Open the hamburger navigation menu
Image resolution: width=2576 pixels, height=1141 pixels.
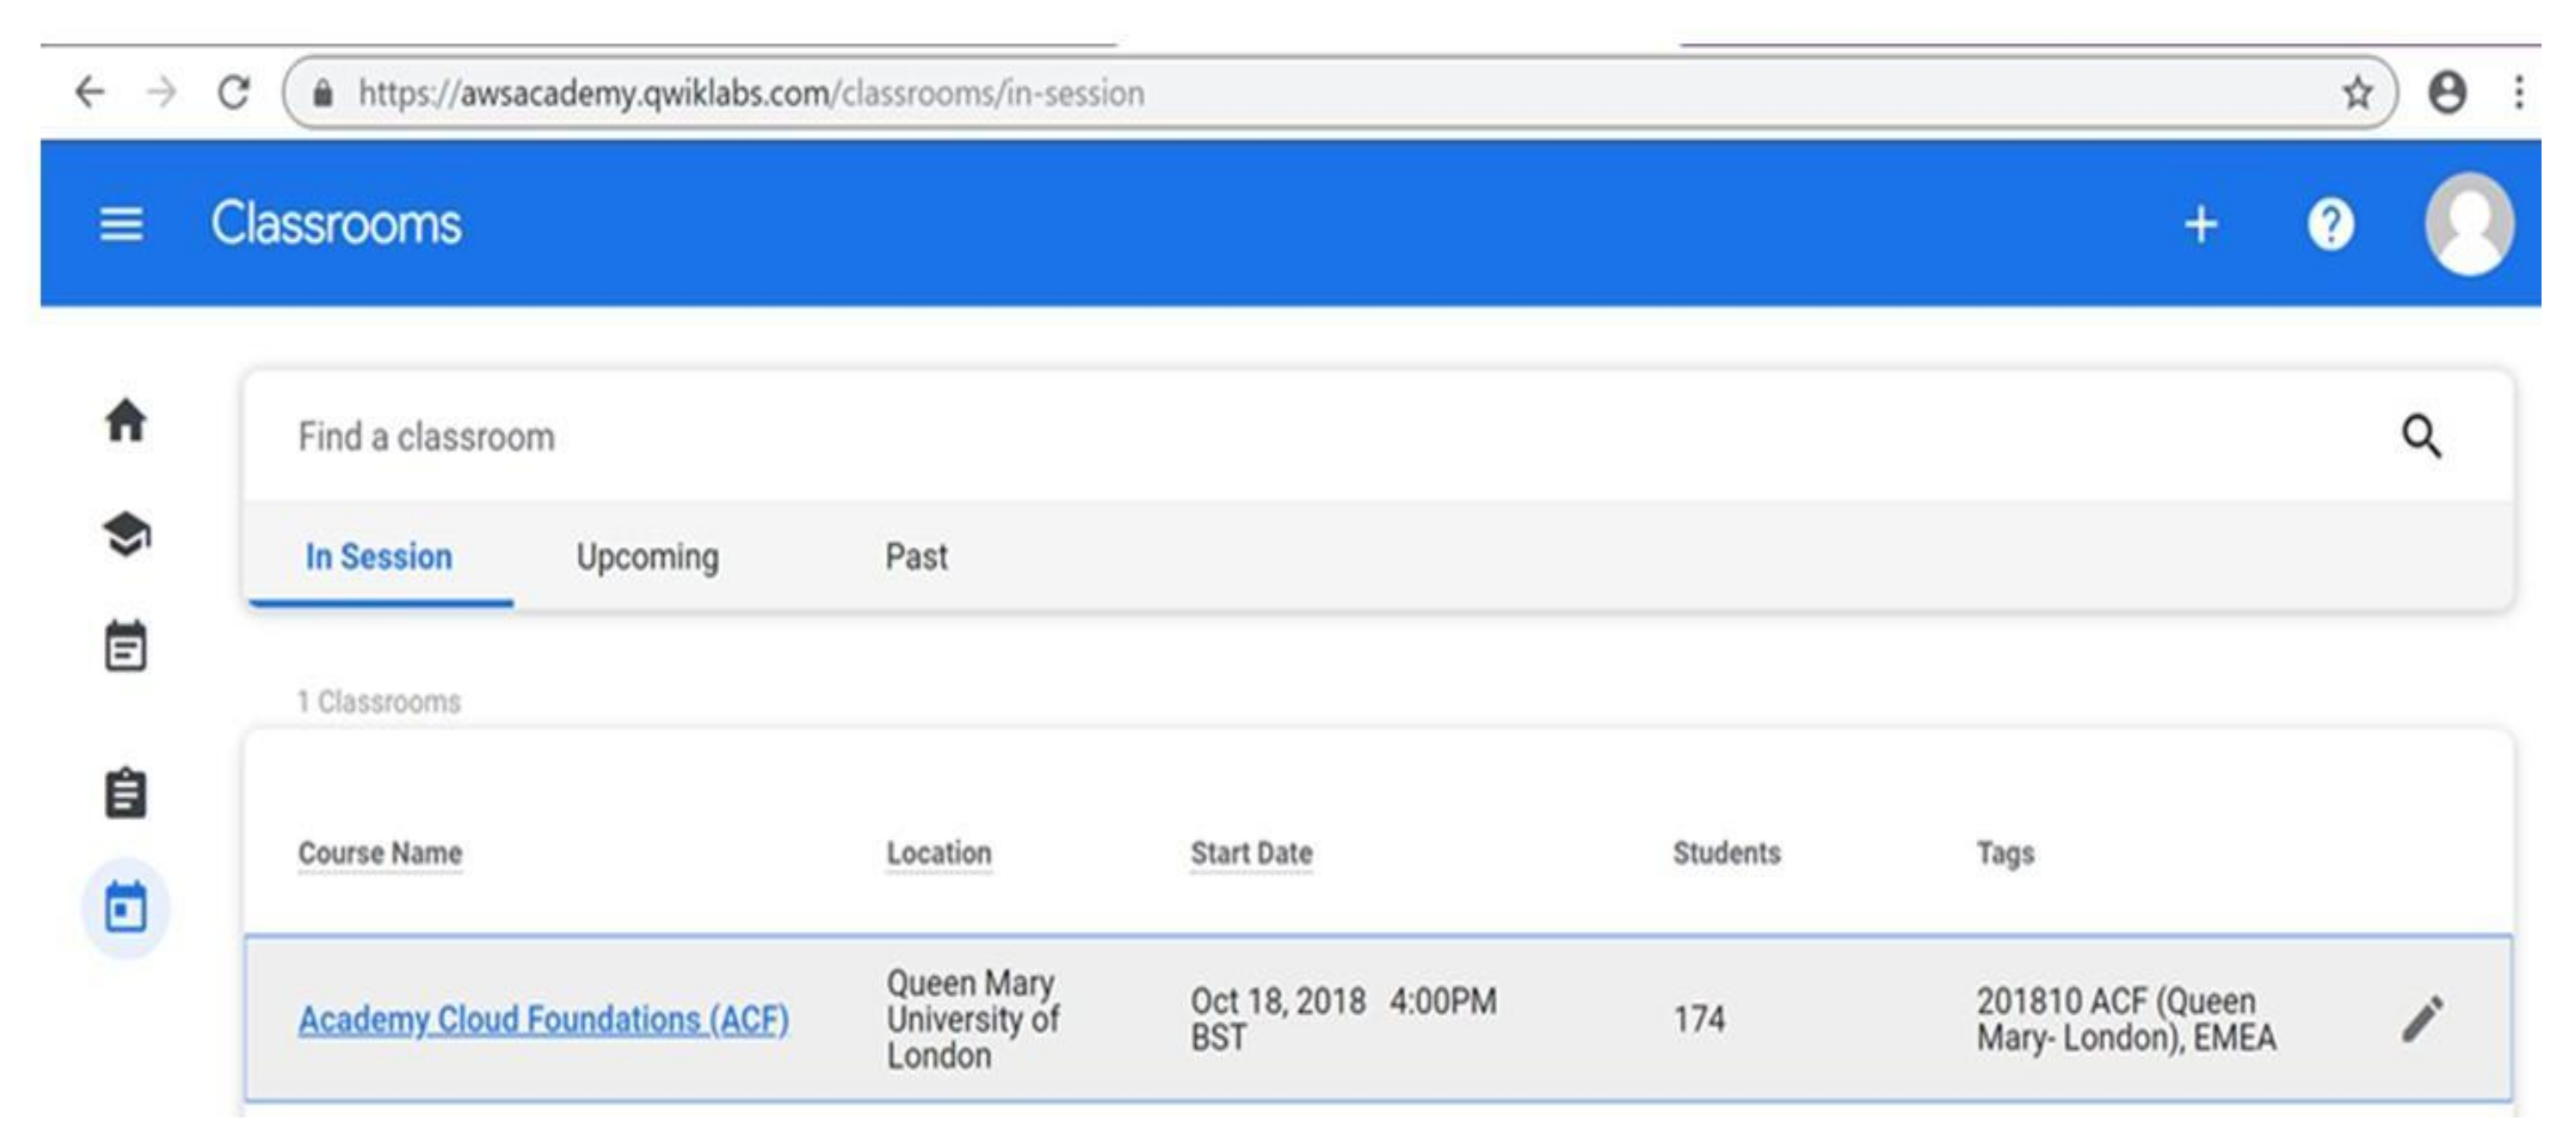pos(121,224)
